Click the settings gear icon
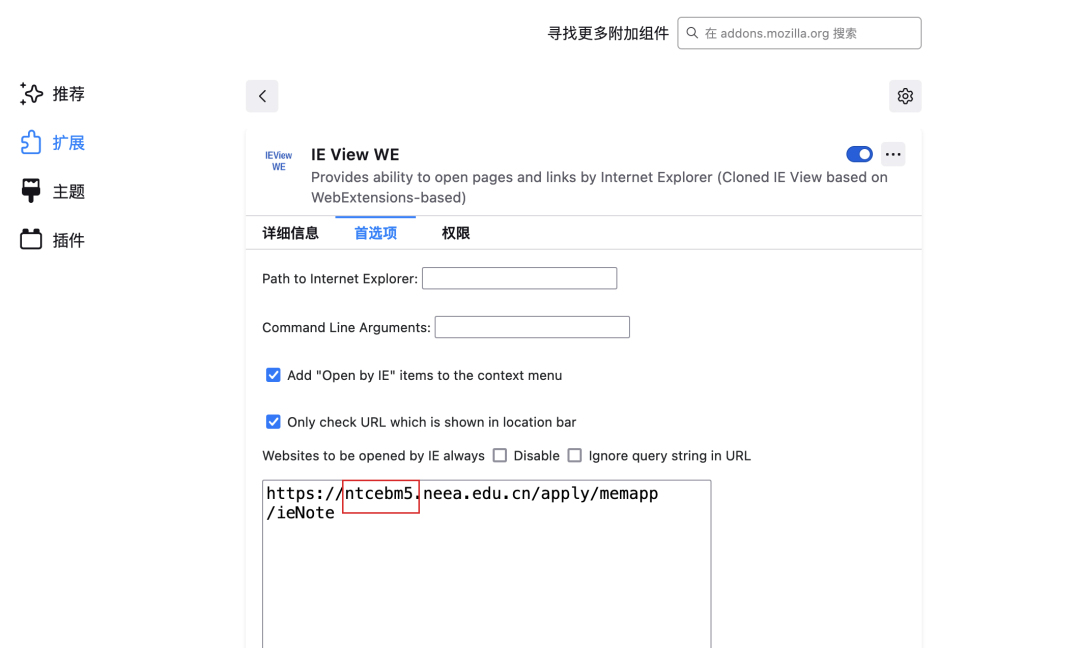The height and width of the screenshot is (648, 1080). [905, 96]
